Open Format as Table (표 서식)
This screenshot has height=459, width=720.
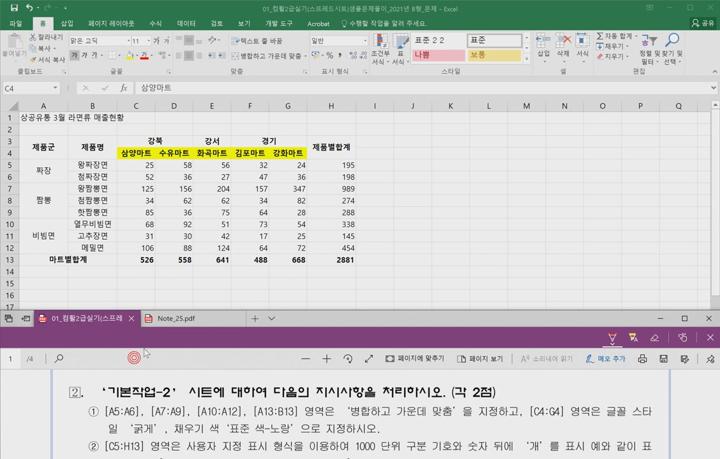(x=400, y=49)
